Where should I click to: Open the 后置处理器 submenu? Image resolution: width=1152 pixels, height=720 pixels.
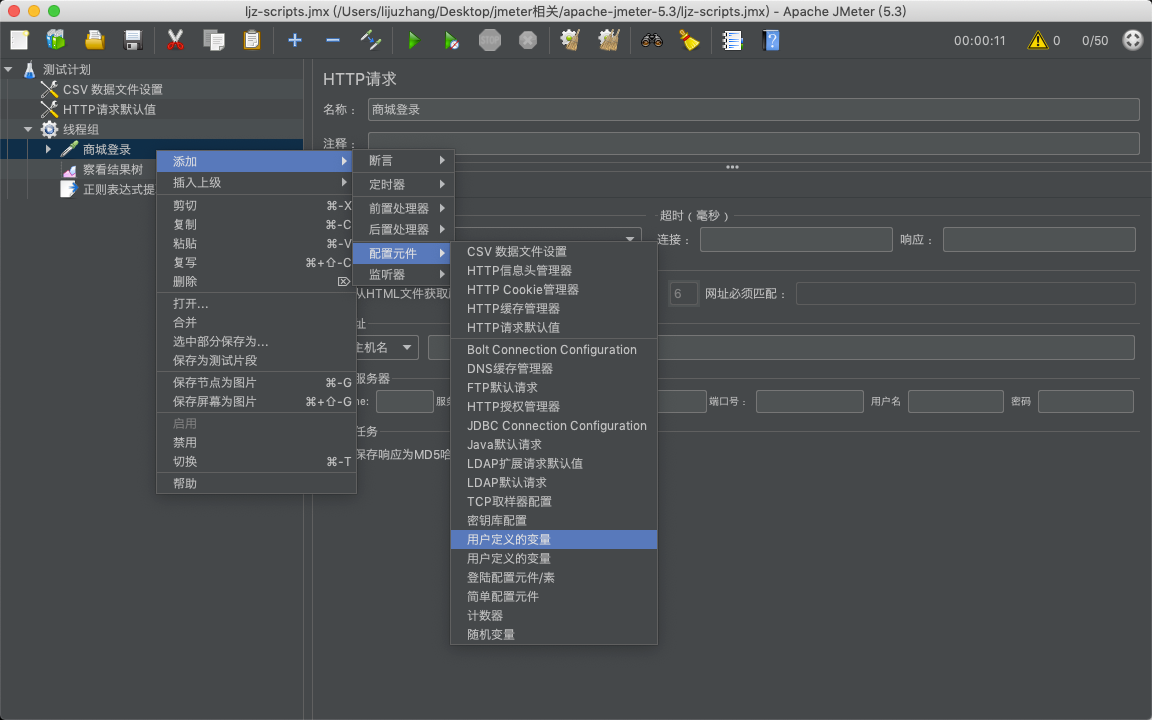(403, 229)
